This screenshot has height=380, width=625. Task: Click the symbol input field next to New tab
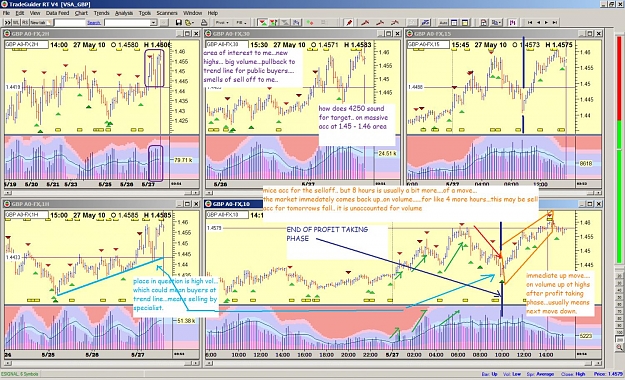point(69,23)
